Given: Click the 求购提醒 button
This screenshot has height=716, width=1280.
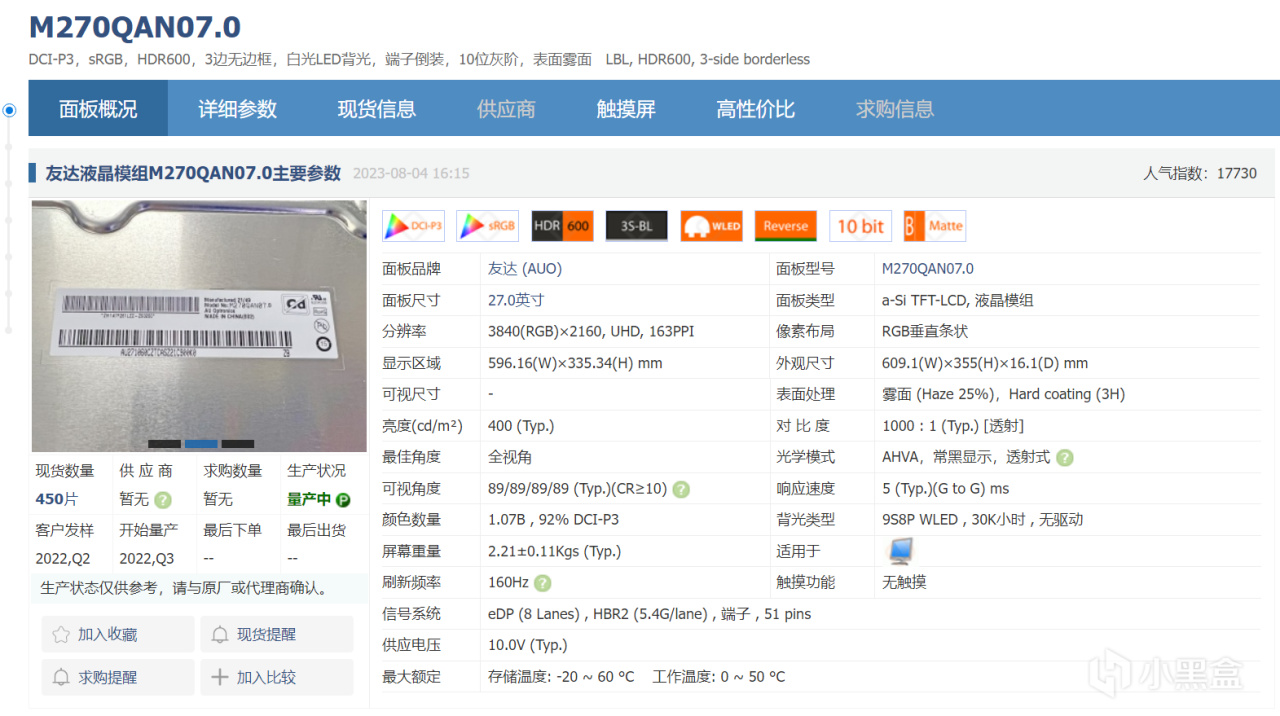Looking at the screenshot, I should coord(118,678).
